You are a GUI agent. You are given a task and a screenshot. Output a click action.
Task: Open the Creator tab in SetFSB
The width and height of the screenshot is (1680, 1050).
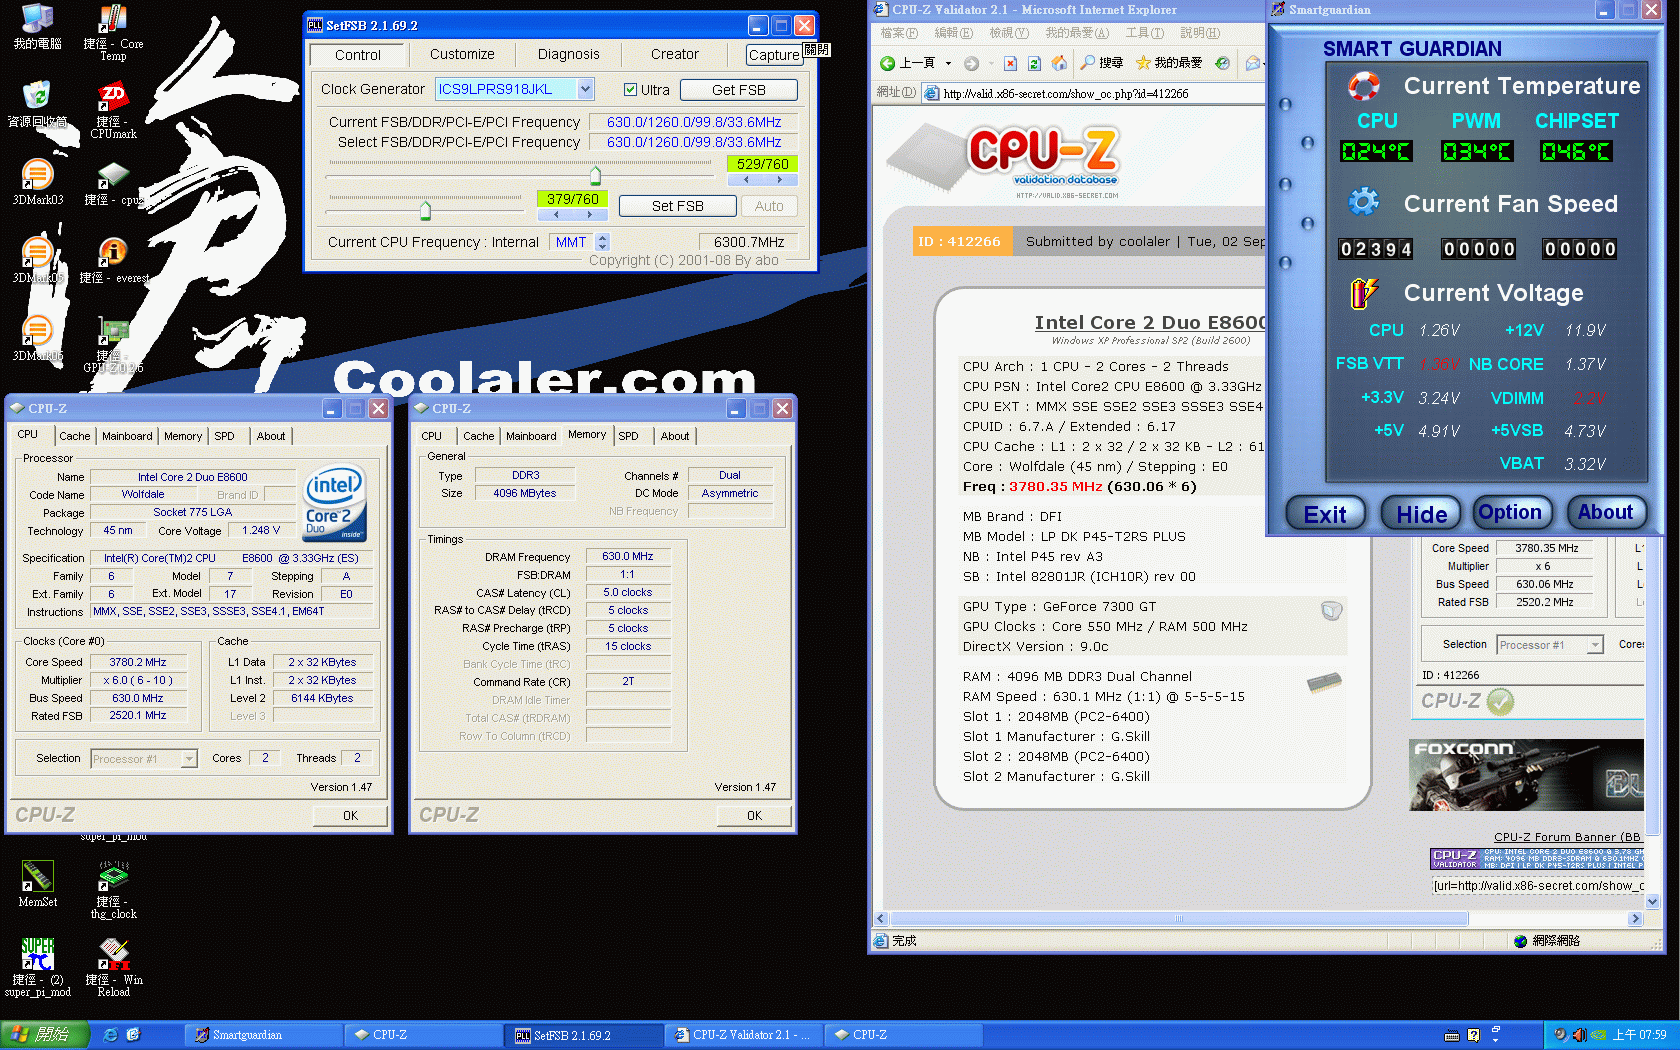point(675,54)
